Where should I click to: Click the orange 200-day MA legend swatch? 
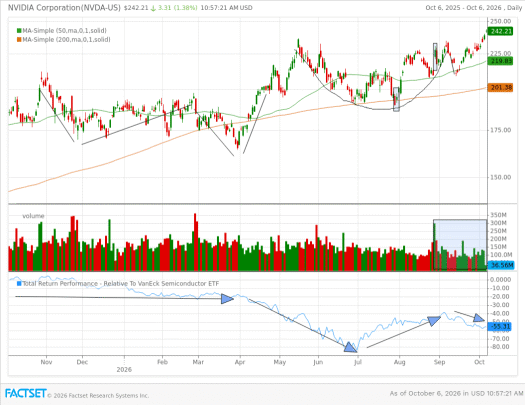click(19, 40)
